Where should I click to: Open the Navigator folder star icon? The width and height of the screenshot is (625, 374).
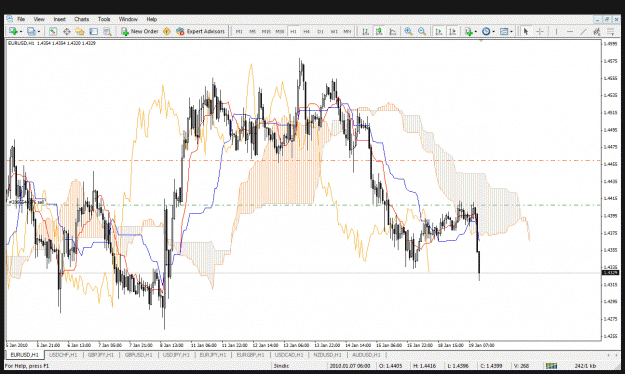(80, 31)
